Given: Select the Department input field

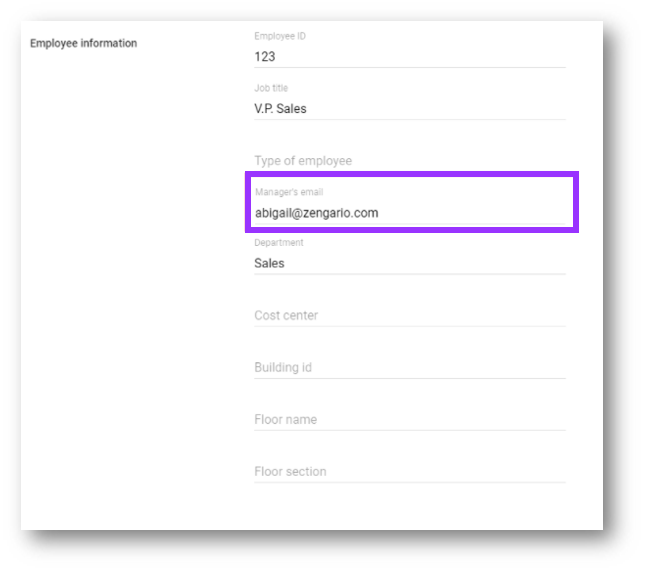Looking at the screenshot, I should point(410,264).
